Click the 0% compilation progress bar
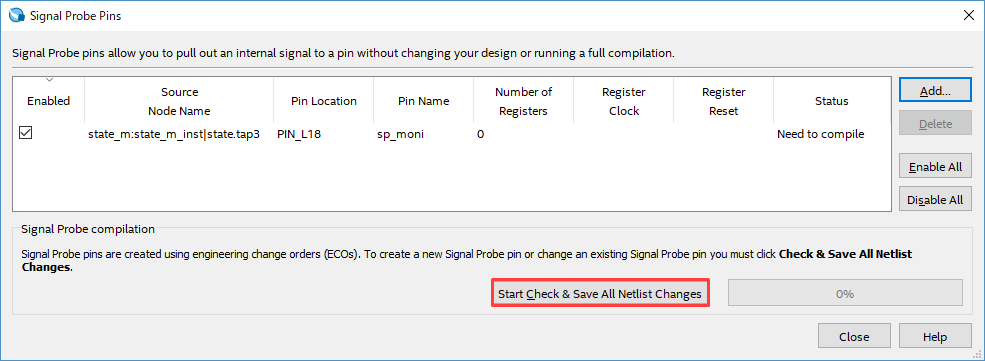The image size is (985, 361). [845, 293]
